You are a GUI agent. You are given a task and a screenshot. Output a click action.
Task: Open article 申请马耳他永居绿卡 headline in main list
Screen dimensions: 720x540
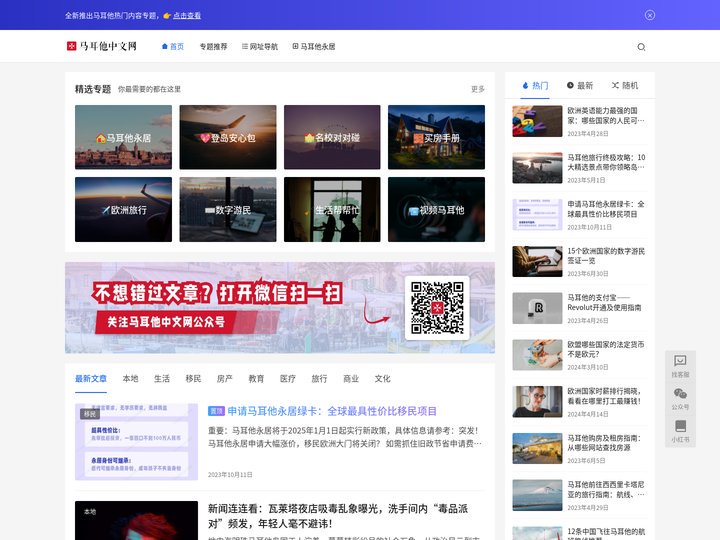click(x=332, y=411)
